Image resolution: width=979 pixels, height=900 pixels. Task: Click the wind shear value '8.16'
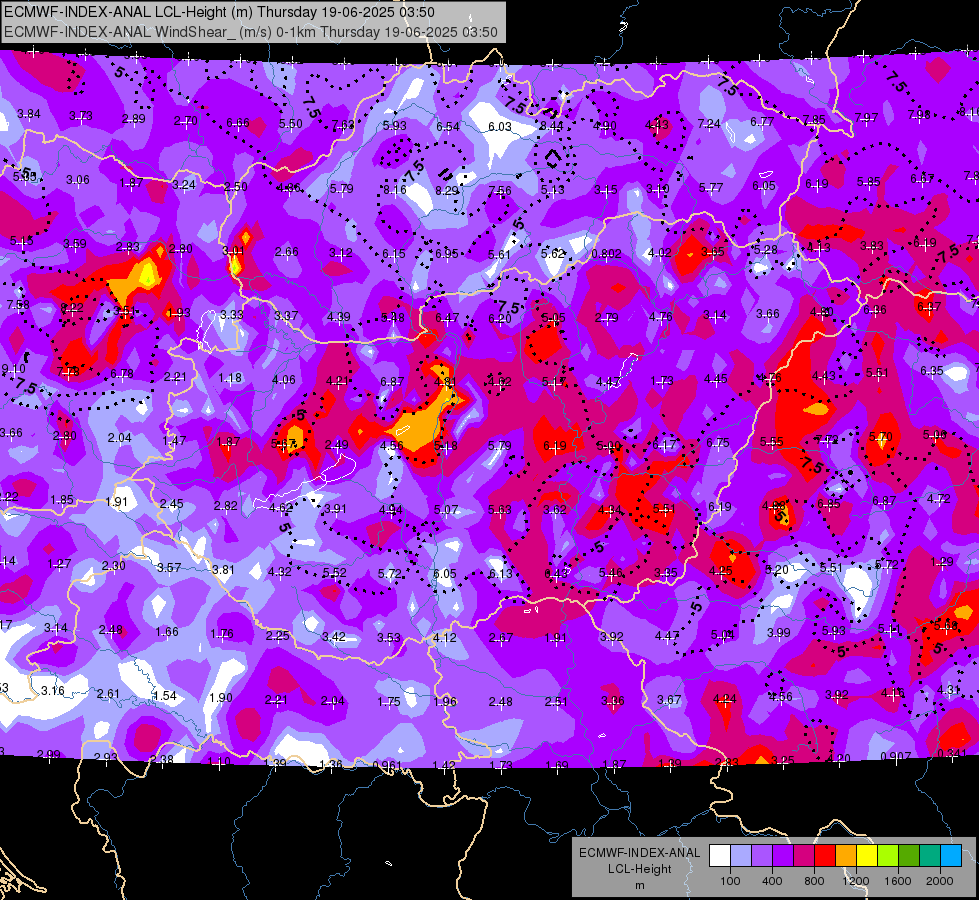coord(395,190)
